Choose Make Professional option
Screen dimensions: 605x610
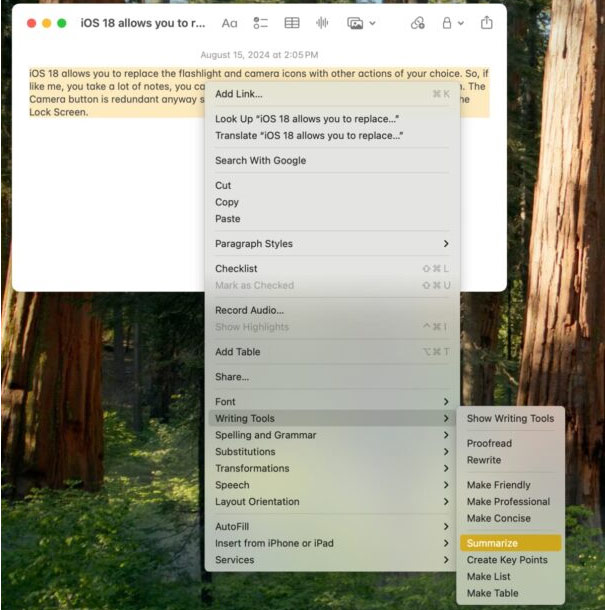click(x=510, y=501)
